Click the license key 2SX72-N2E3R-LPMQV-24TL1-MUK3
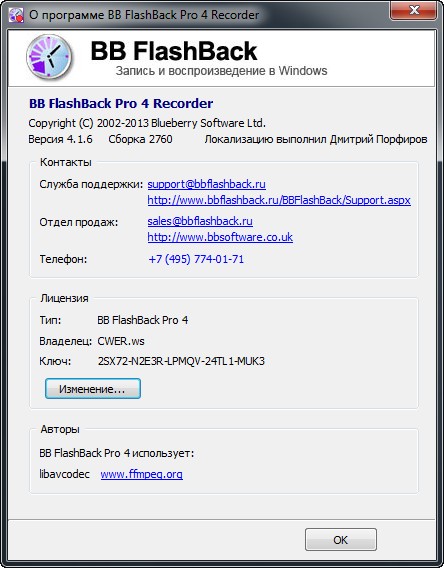The height and width of the screenshot is (568, 444). coord(181,361)
